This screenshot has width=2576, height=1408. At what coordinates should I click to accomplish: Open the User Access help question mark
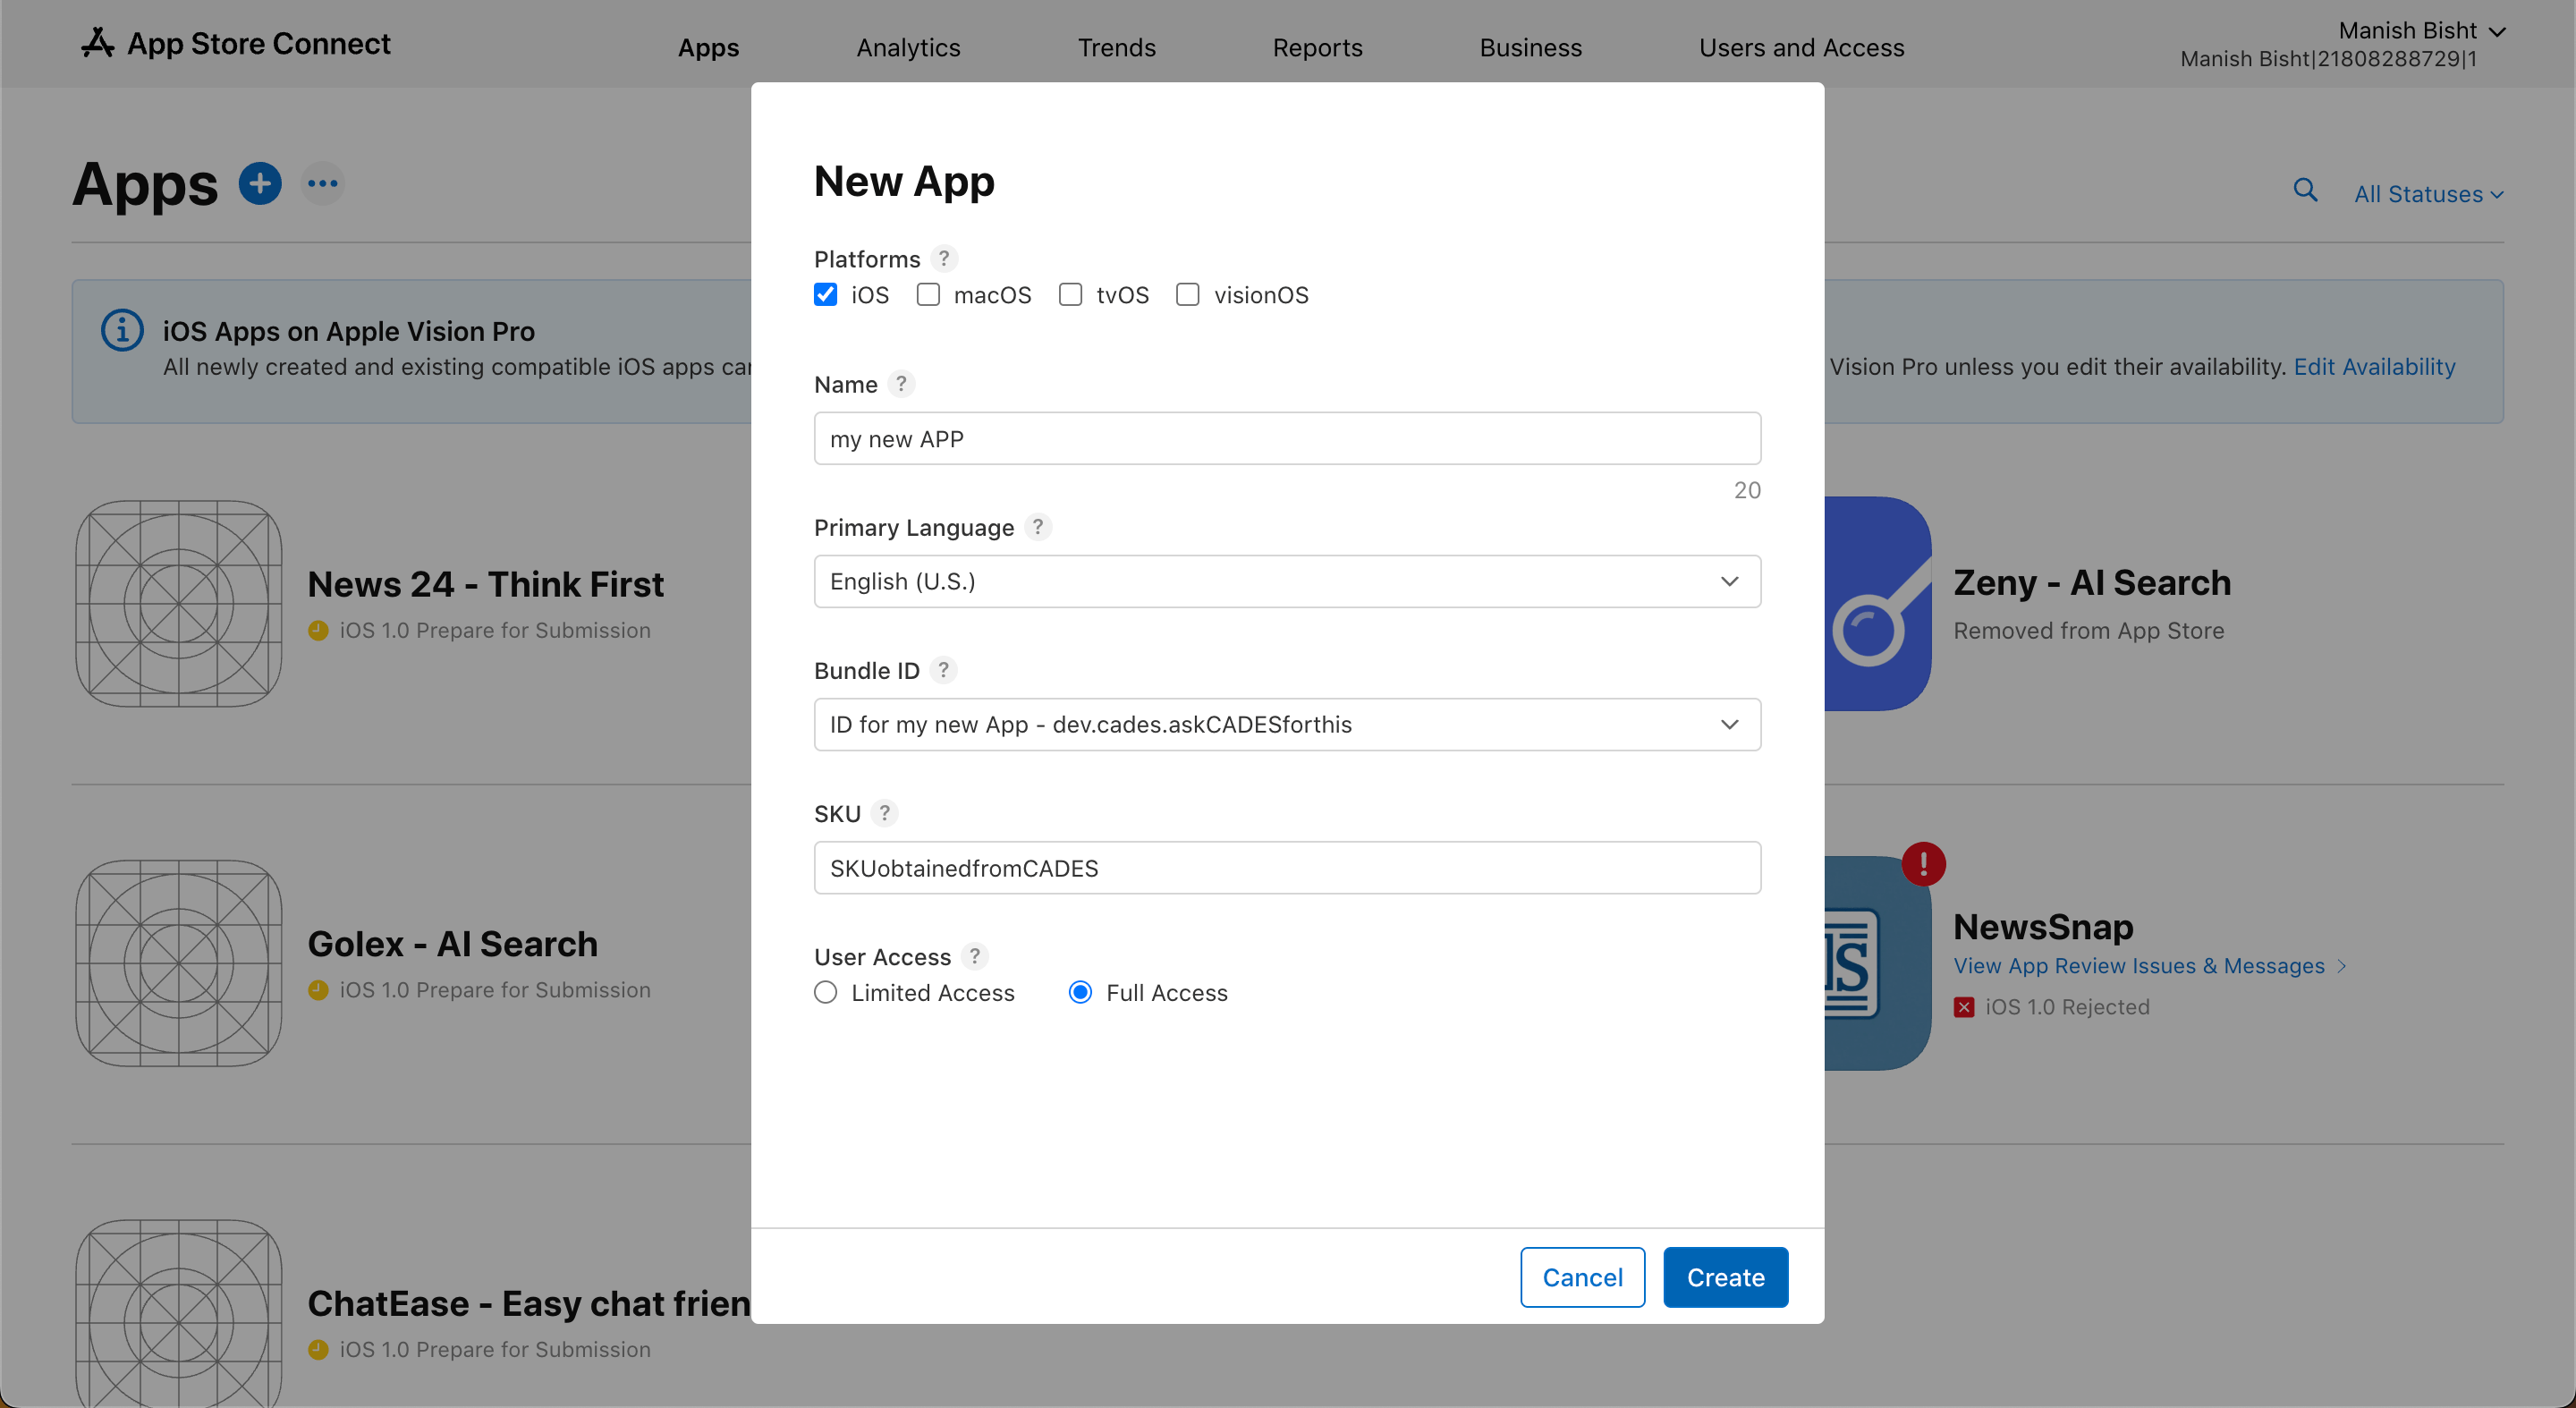click(974, 956)
